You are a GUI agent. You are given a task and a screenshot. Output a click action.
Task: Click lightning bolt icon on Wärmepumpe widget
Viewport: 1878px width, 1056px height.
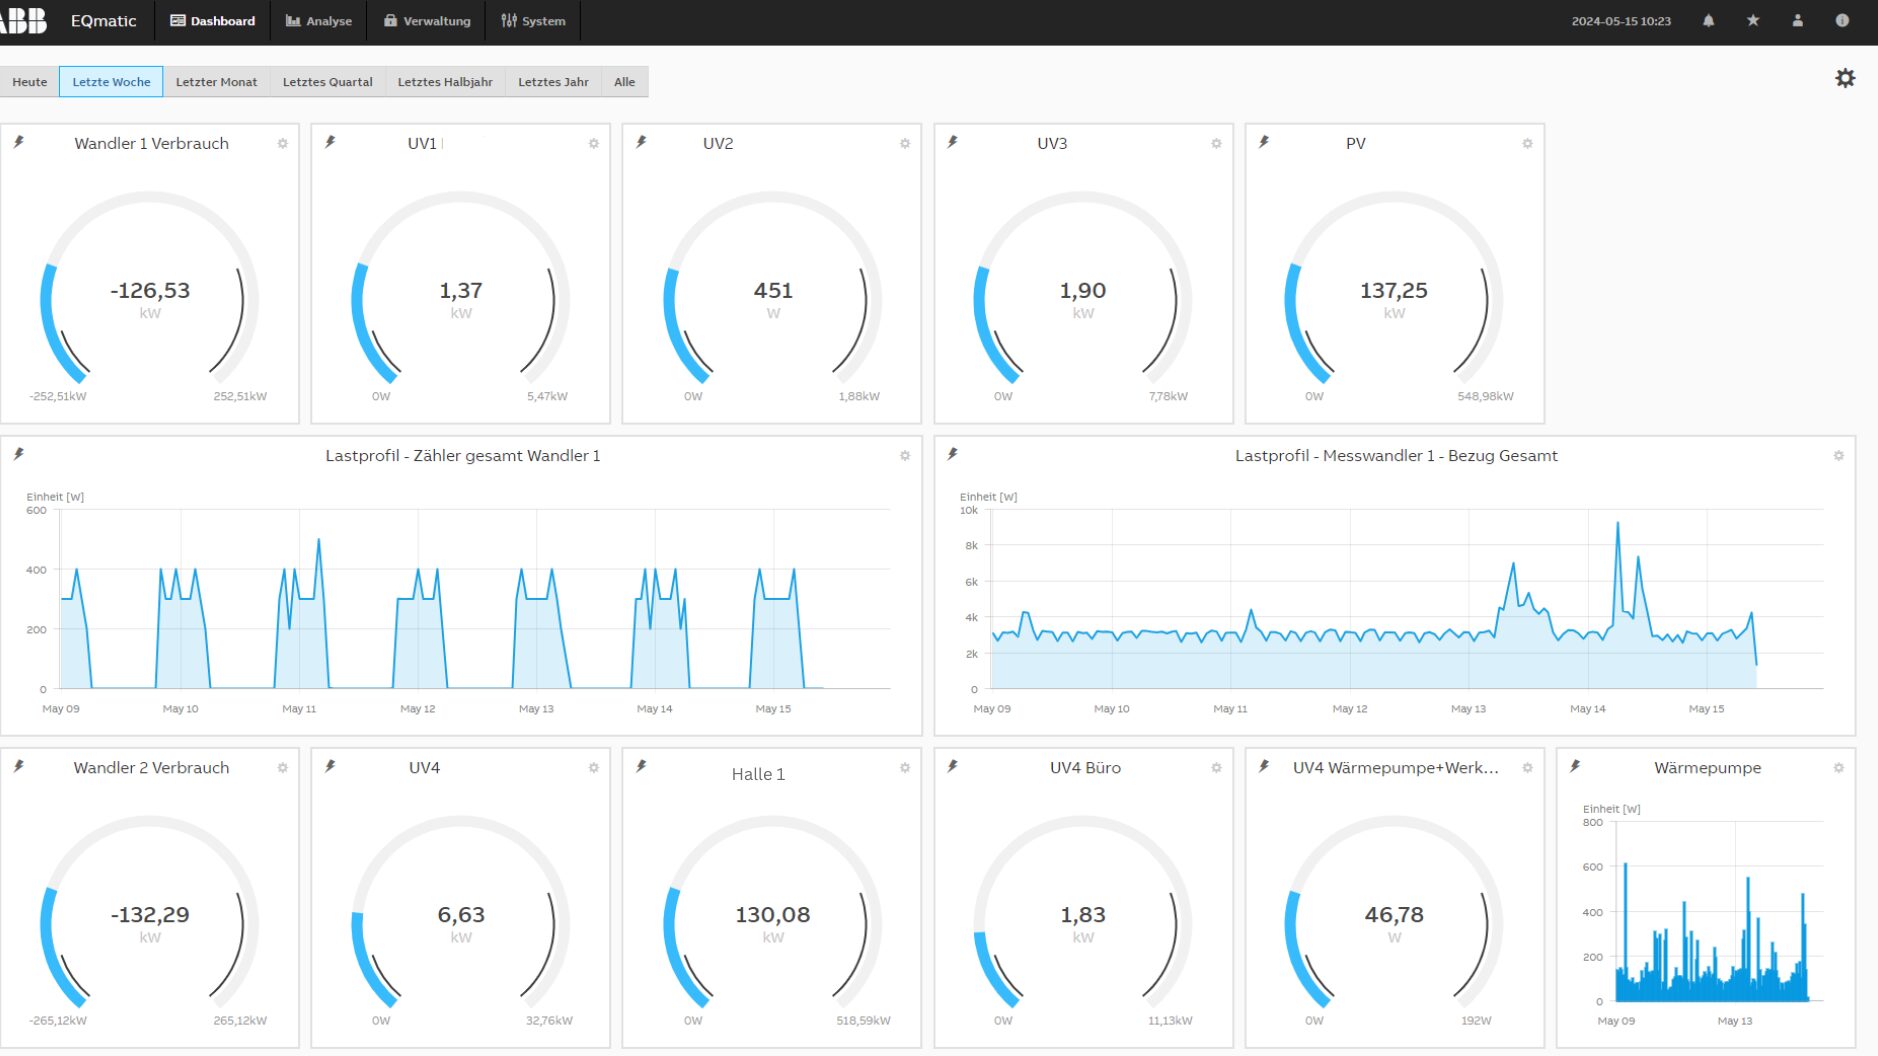[x=1575, y=766]
